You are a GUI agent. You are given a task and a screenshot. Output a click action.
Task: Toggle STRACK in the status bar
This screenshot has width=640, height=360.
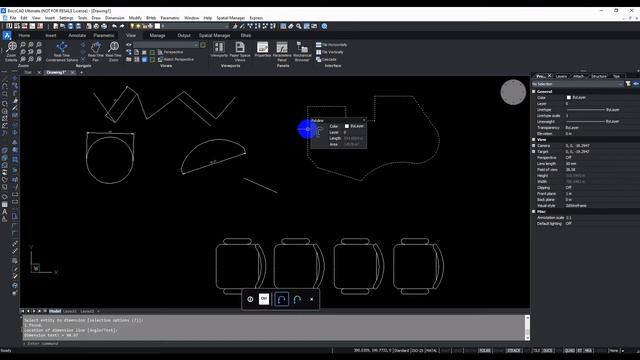513,350
